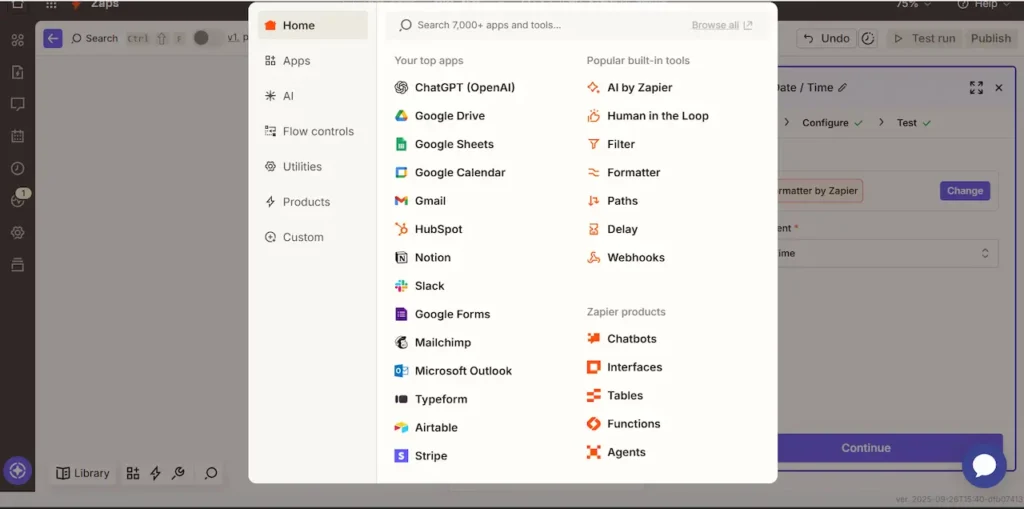Screen dimensions: 1024x509
Task: Click the Search 7,000+ apps field
Action: pos(540,25)
